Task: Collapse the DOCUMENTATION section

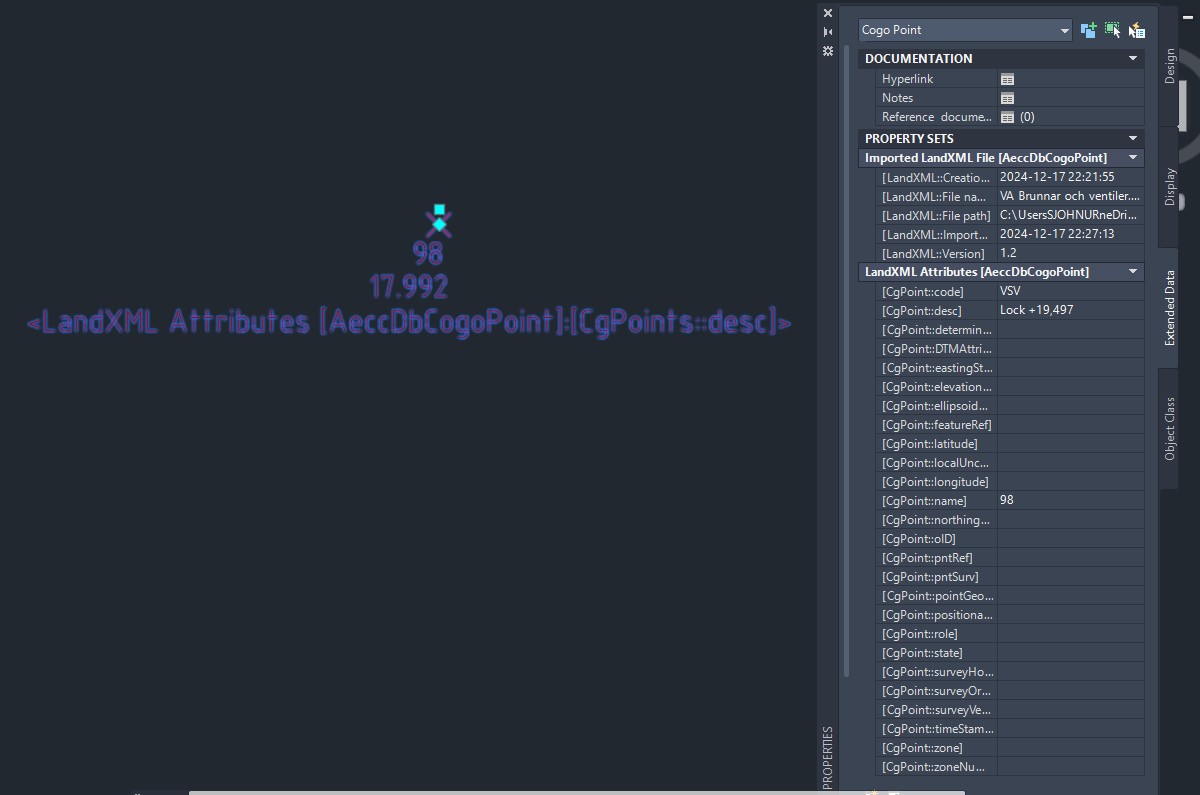Action: 1131,58
